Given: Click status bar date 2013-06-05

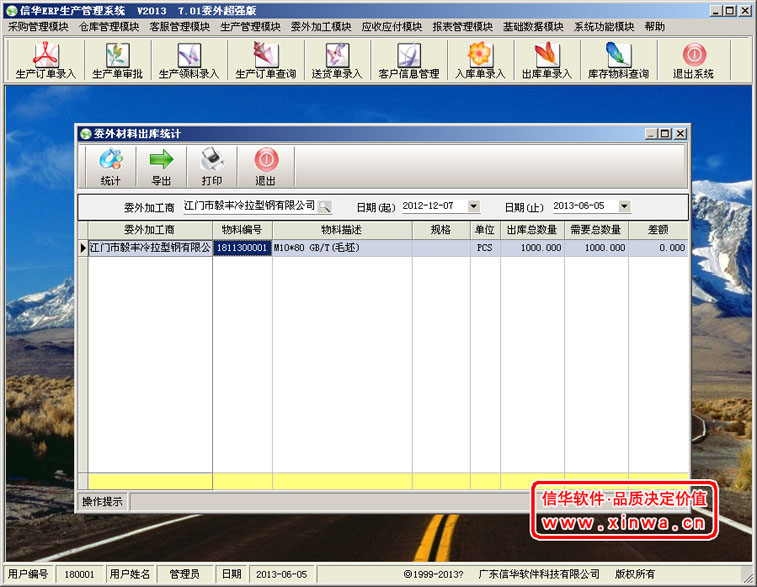Looking at the screenshot, I should (x=281, y=574).
